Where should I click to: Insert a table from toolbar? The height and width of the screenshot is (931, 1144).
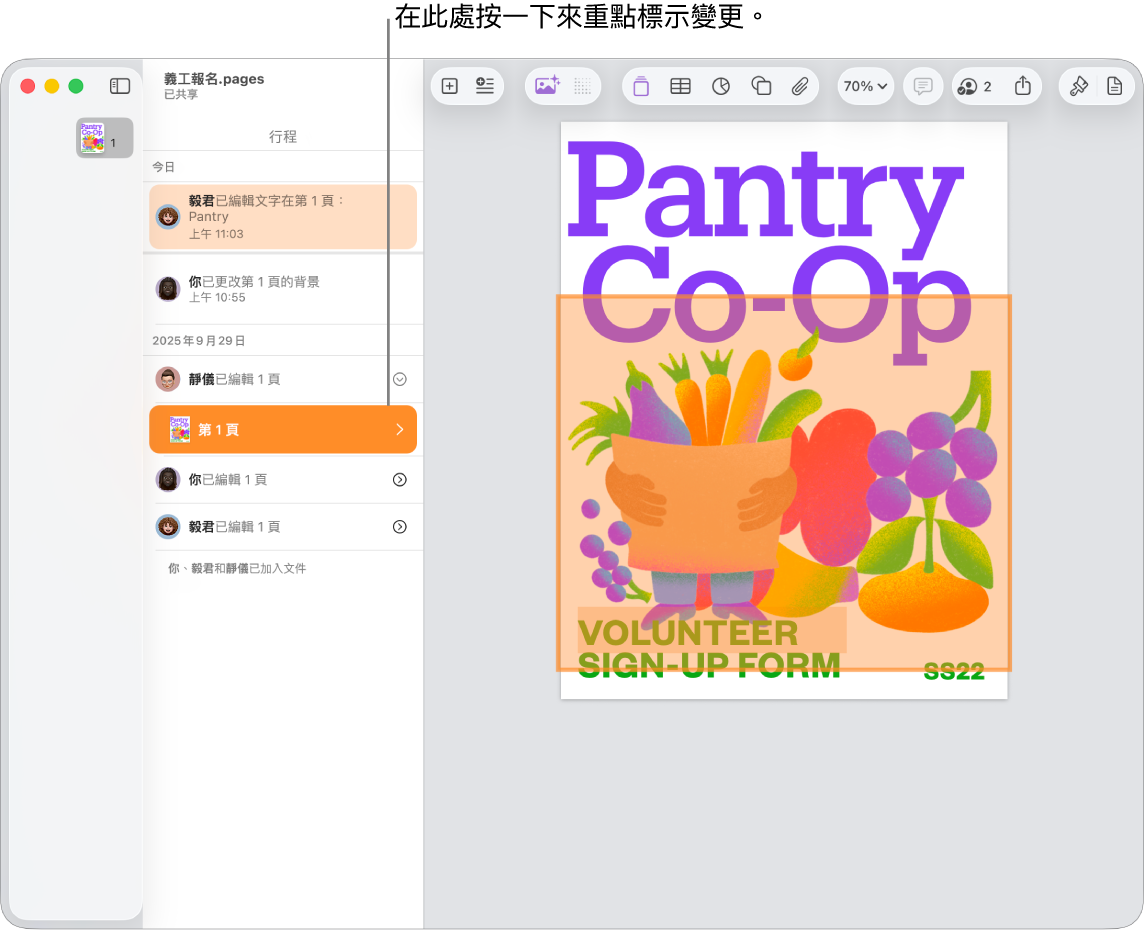[x=680, y=86]
